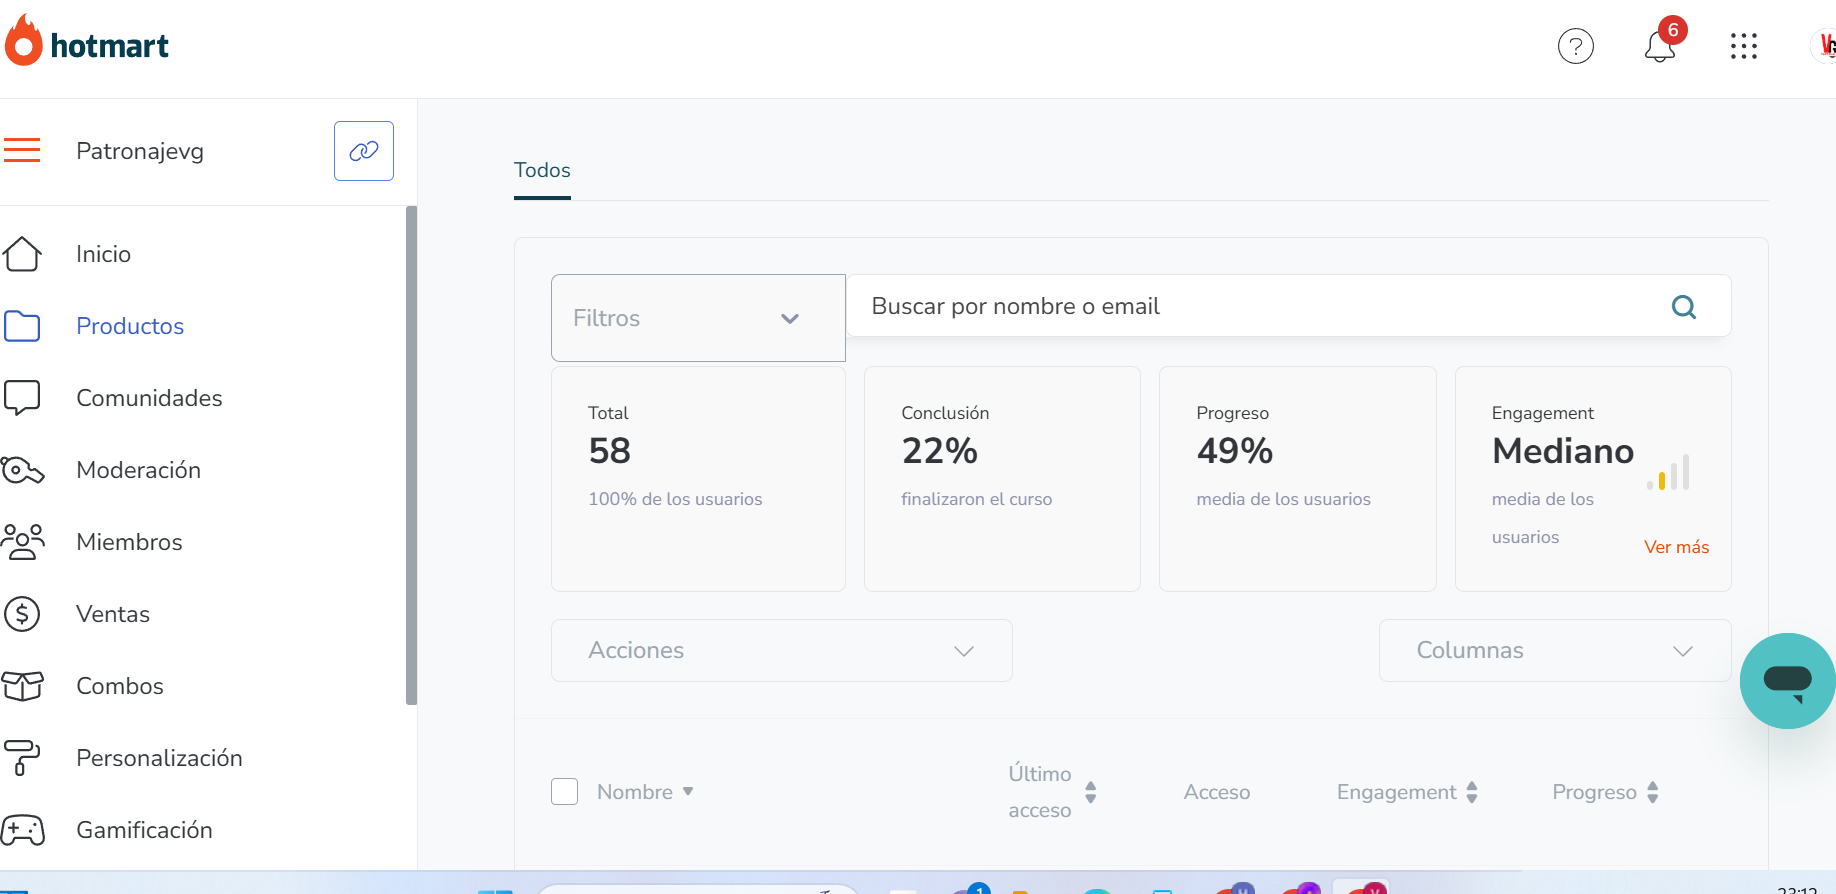This screenshot has height=894, width=1836.
Task: Click the copy link icon button
Action: (363, 151)
